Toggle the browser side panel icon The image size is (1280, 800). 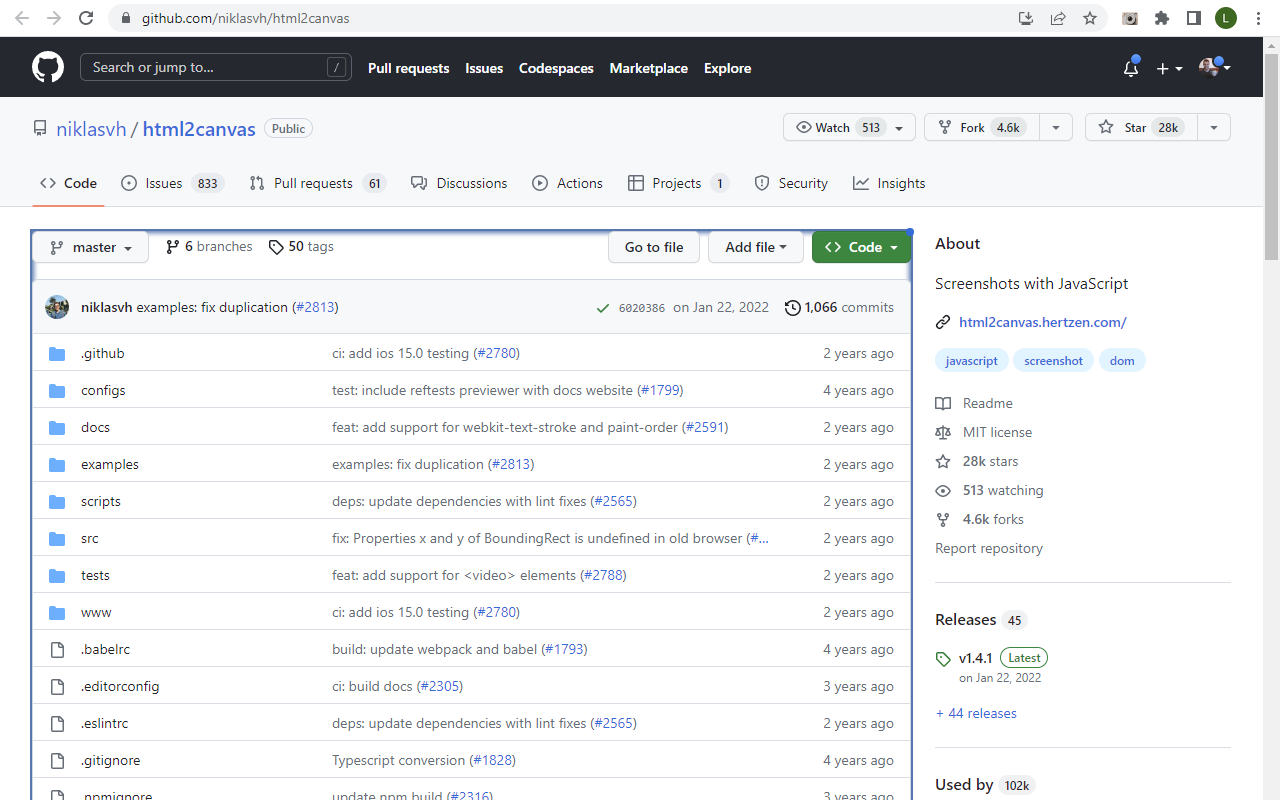click(x=1194, y=18)
